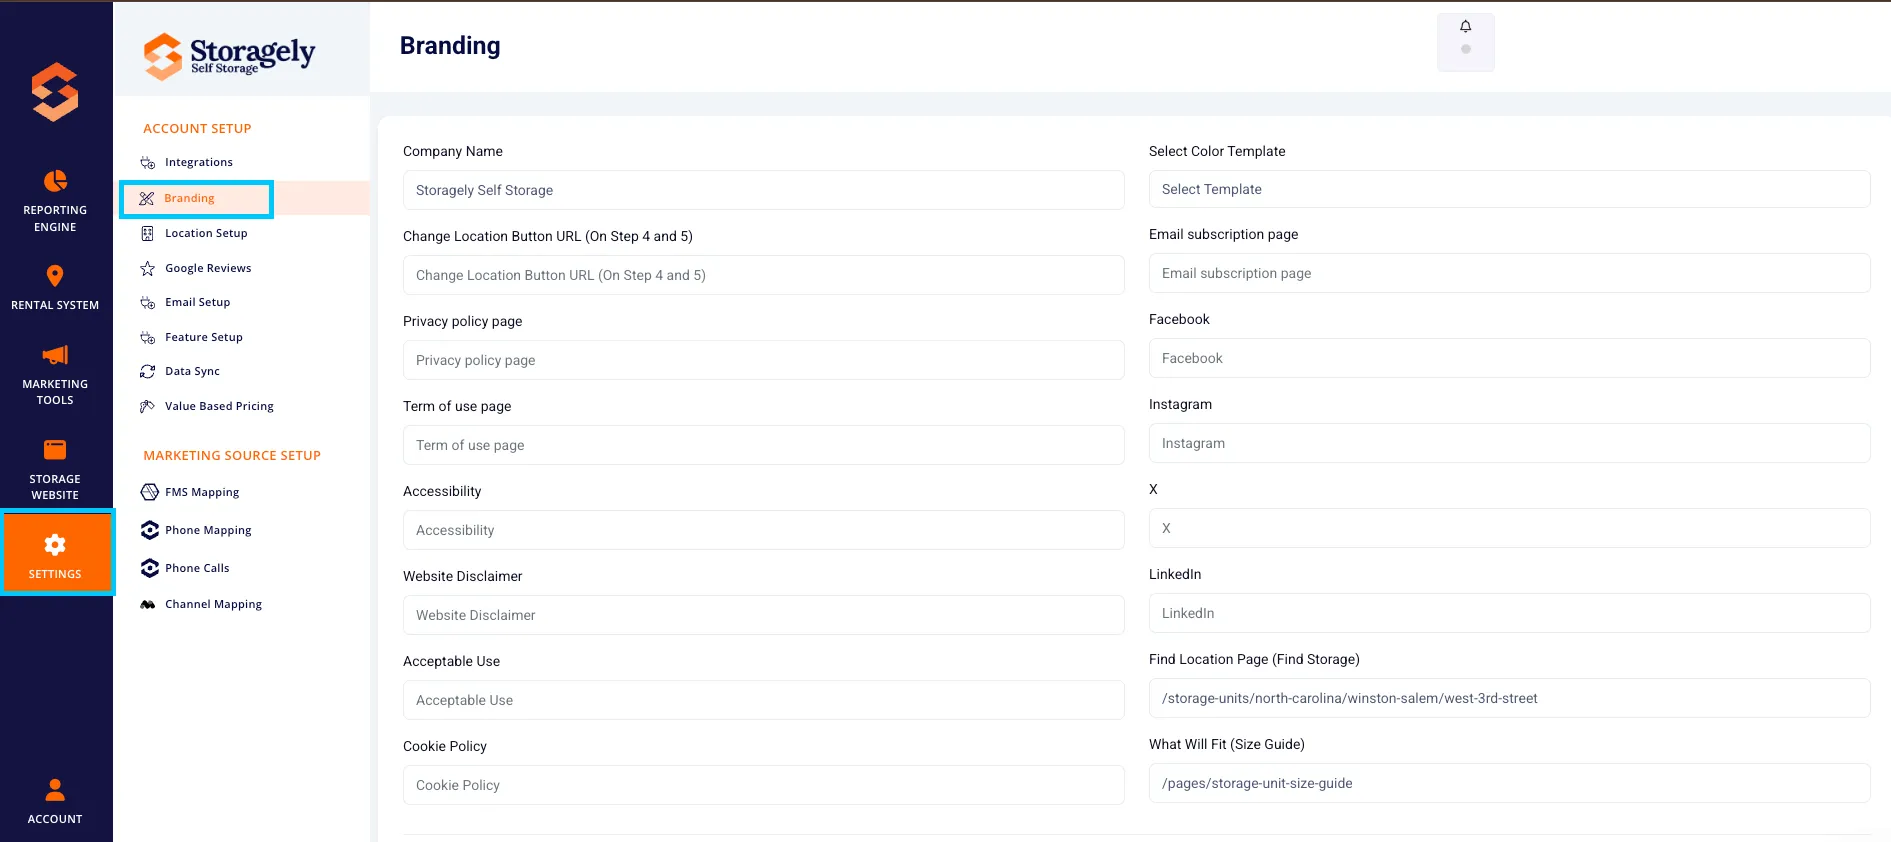Open the Select Template dropdown
This screenshot has width=1891, height=842.
coord(1509,189)
